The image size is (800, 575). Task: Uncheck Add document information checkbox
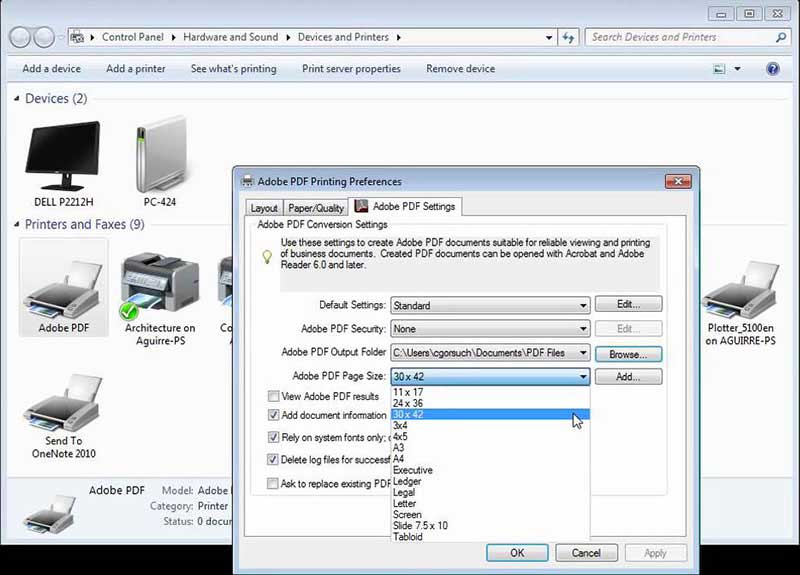[273, 415]
